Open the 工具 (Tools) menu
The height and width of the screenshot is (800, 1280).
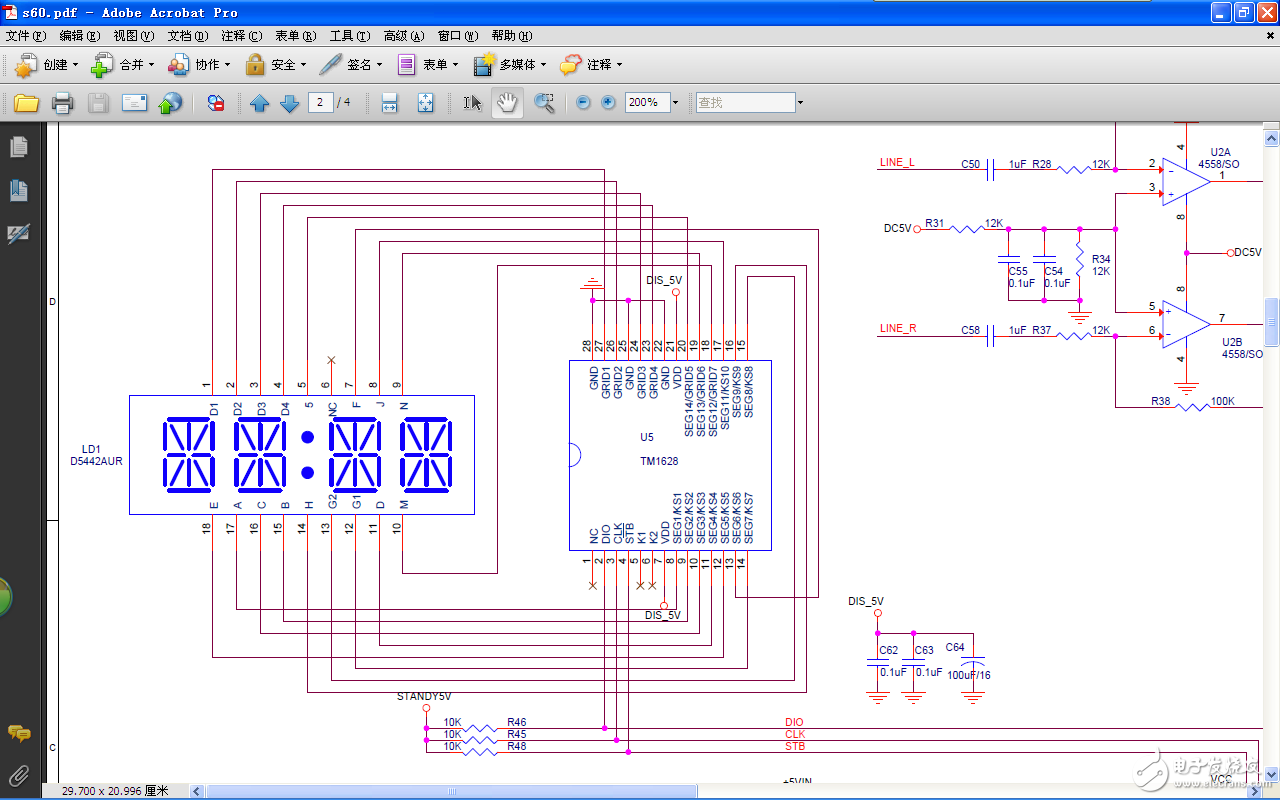(350, 36)
